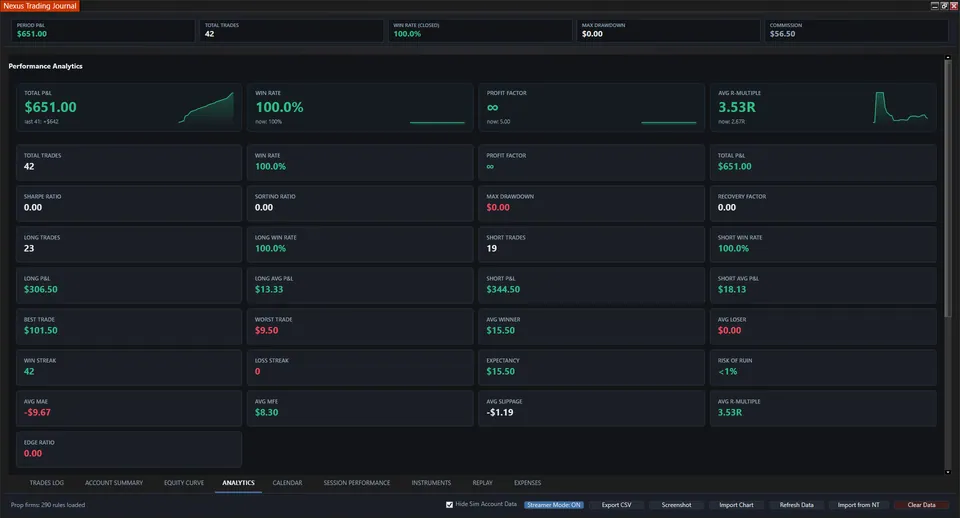Click the Sortino Ratio 0.00 value
This screenshot has height=518, width=960.
264,207
